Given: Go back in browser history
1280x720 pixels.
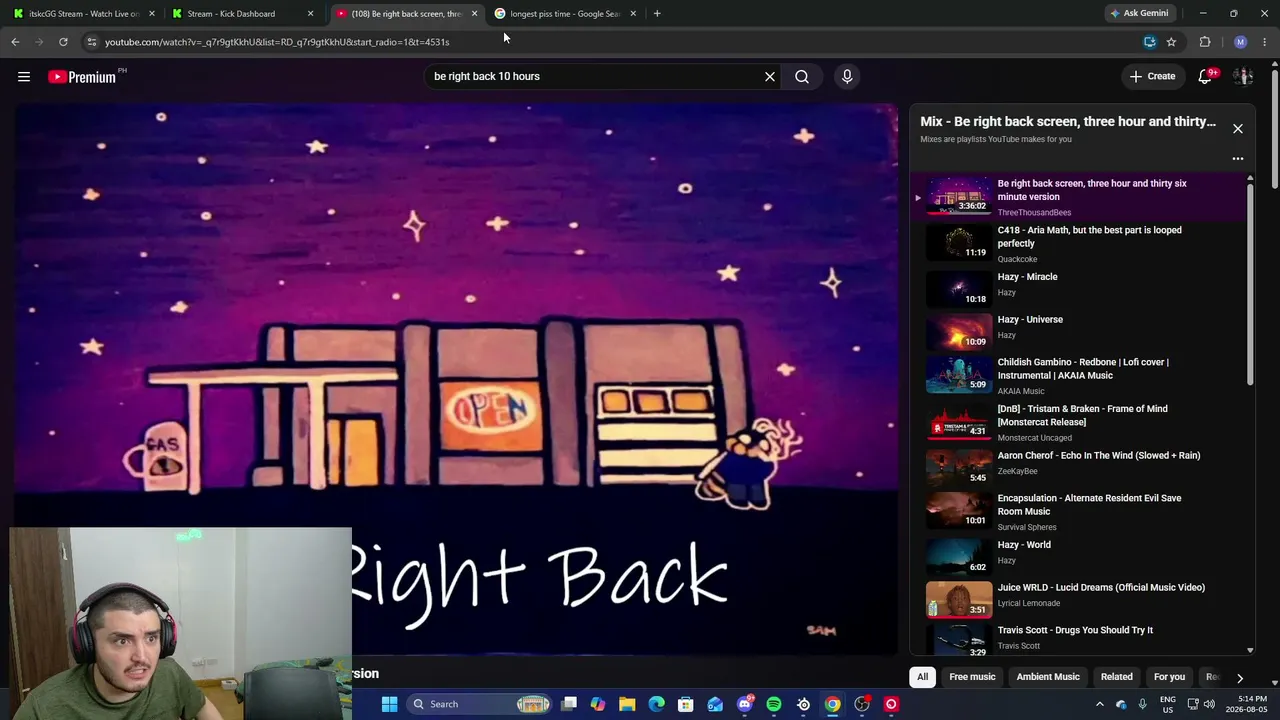Looking at the screenshot, I should point(15,42).
